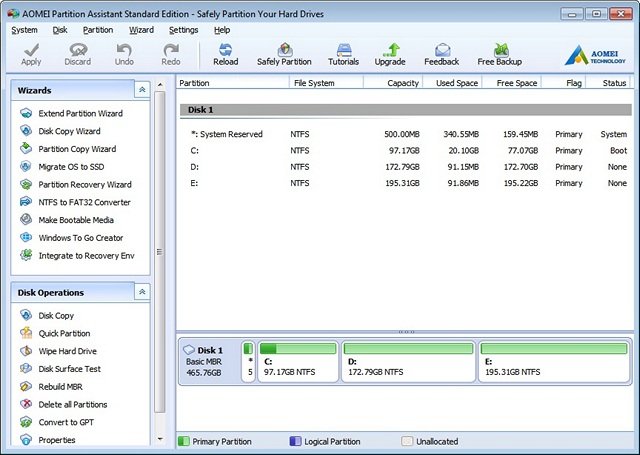
Task: Collapse the Wizards panel
Action: (x=142, y=90)
